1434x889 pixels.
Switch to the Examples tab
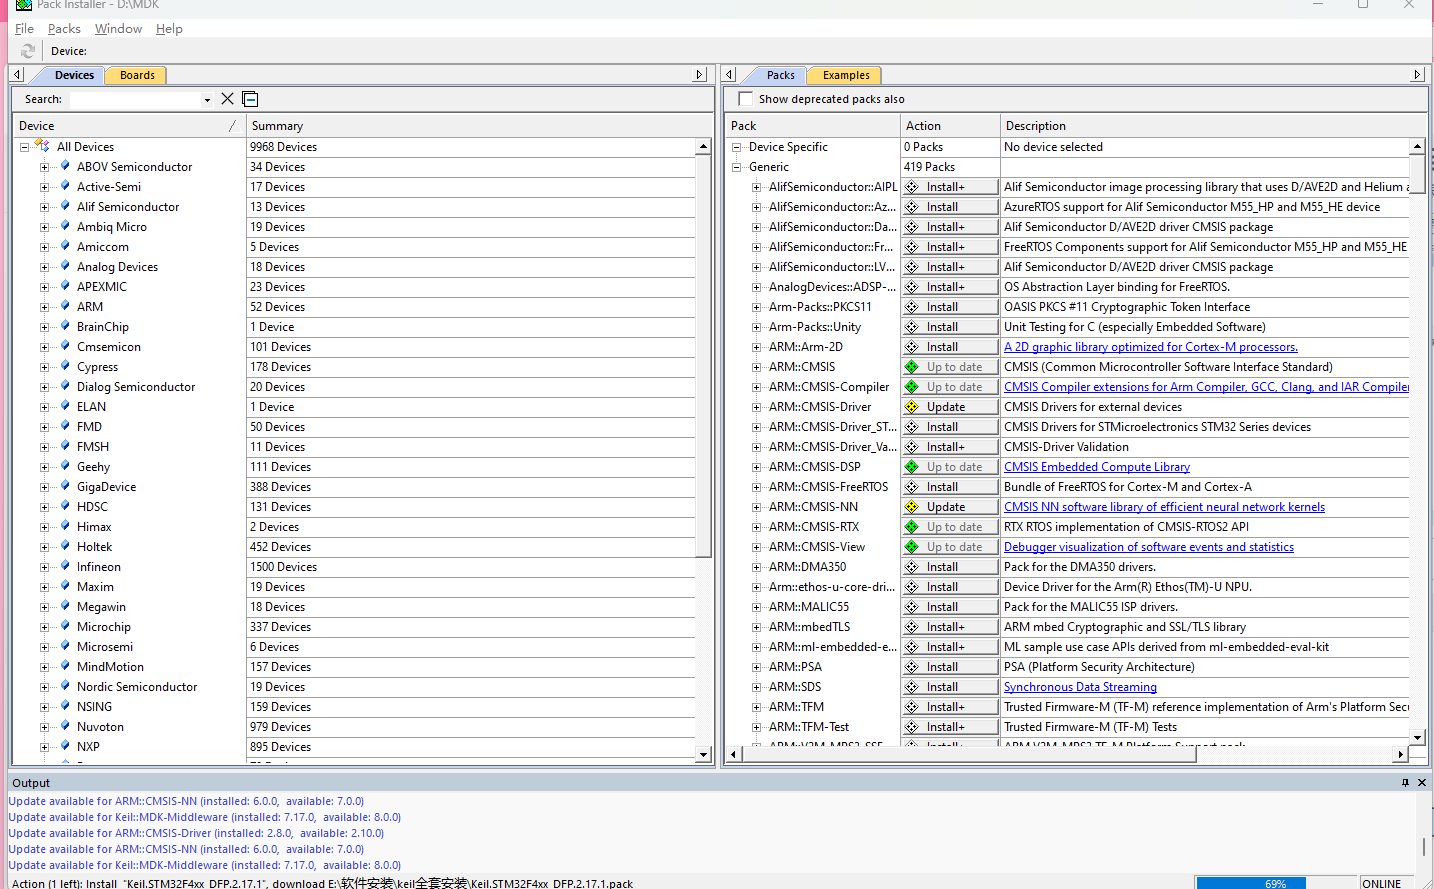pos(846,75)
